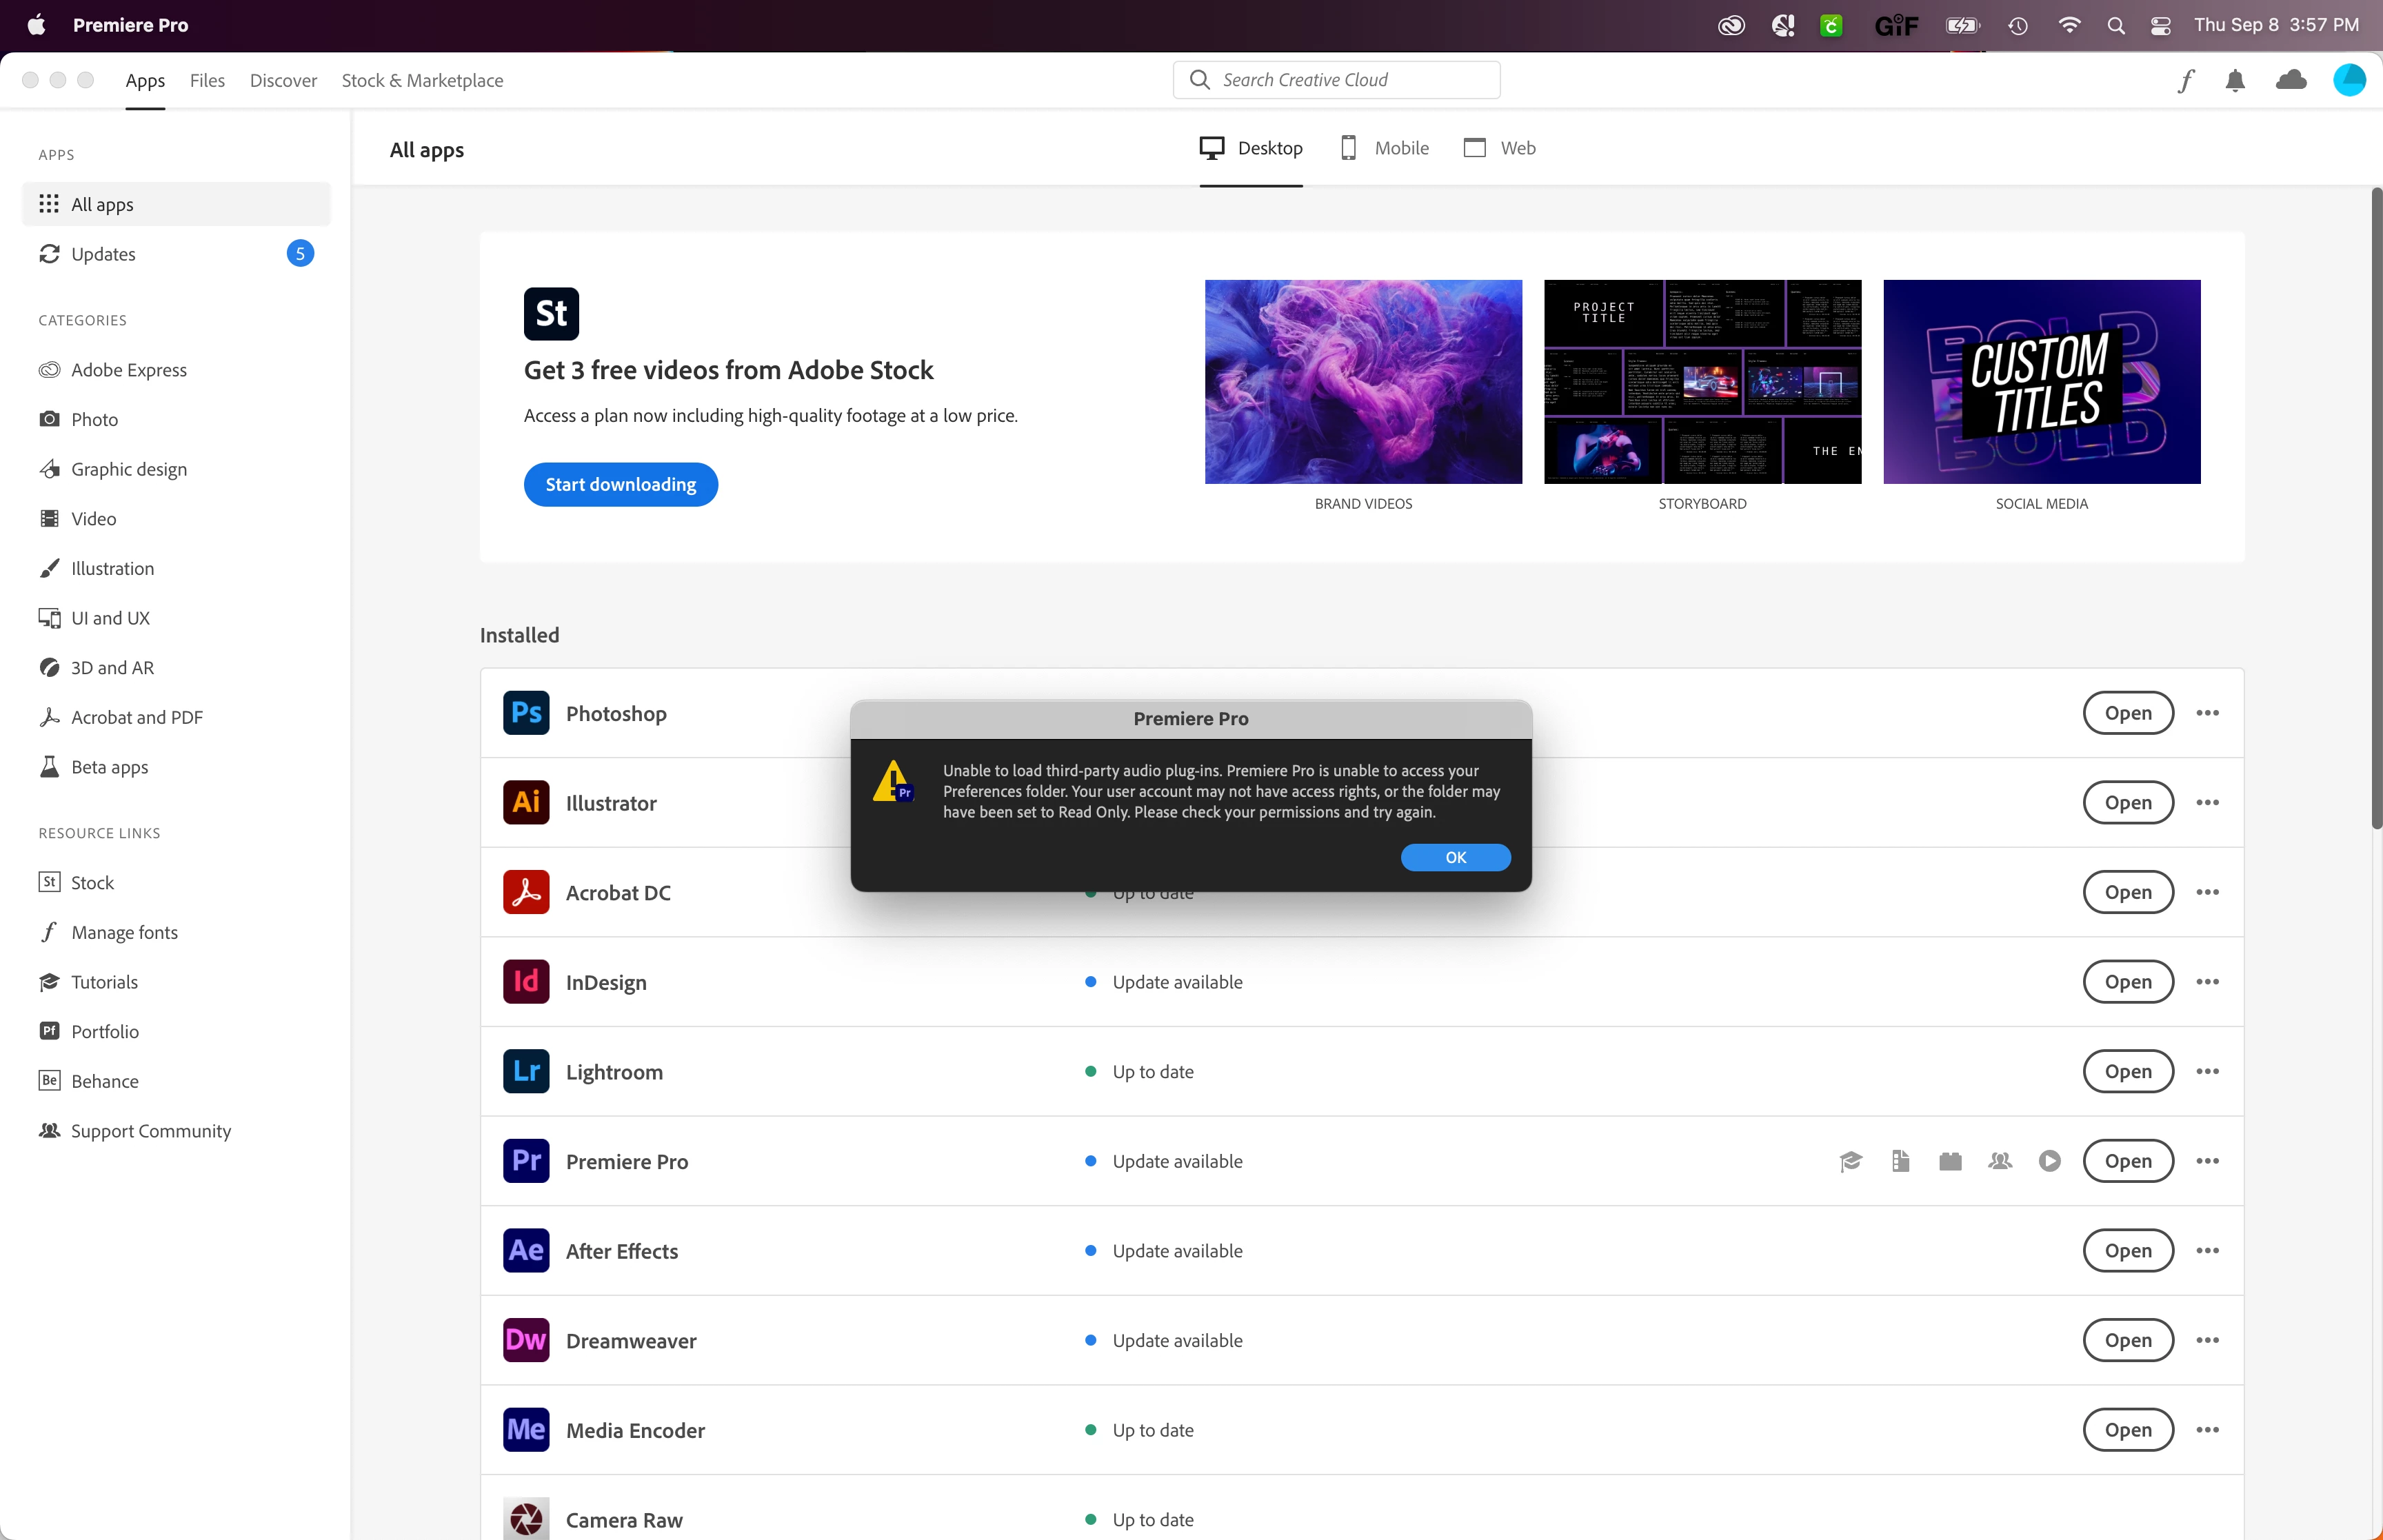The width and height of the screenshot is (2383, 1540).
Task: Open more options for Photoshop
Action: (x=2207, y=713)
